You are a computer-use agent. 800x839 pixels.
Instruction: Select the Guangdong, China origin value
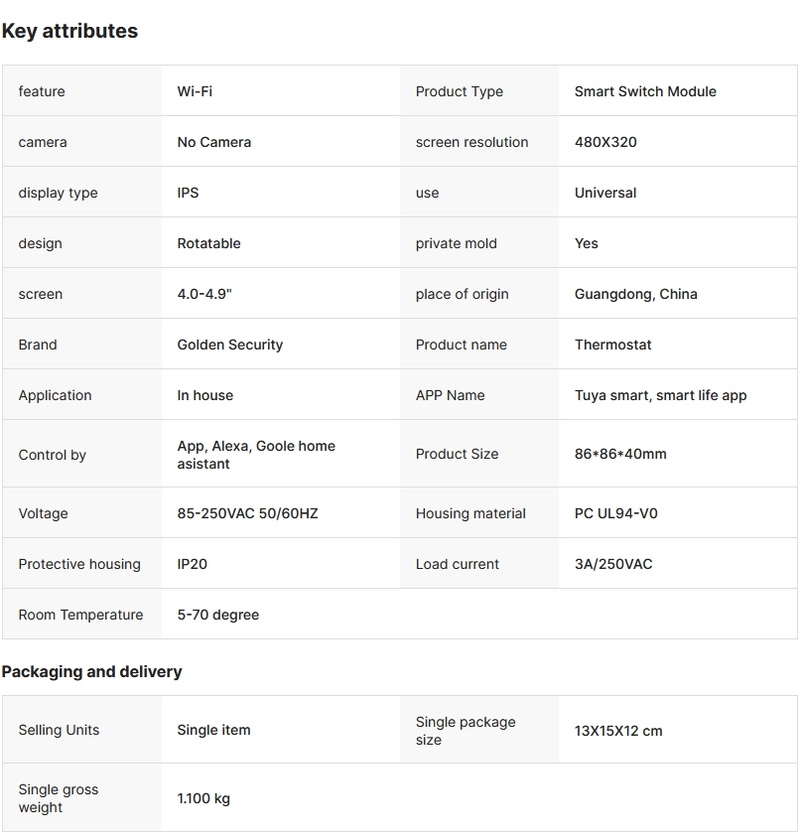[x=636, y=294]
